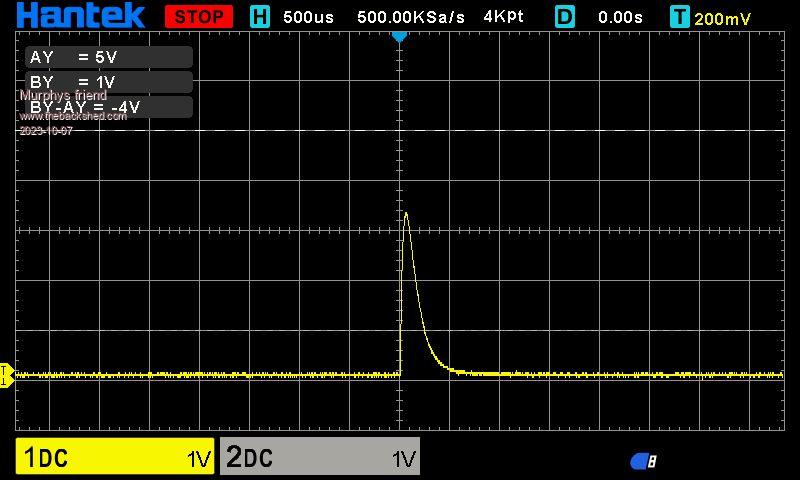
Task: Click the Hantek logo
Action: pyautogui.click(x=81, y=16)
